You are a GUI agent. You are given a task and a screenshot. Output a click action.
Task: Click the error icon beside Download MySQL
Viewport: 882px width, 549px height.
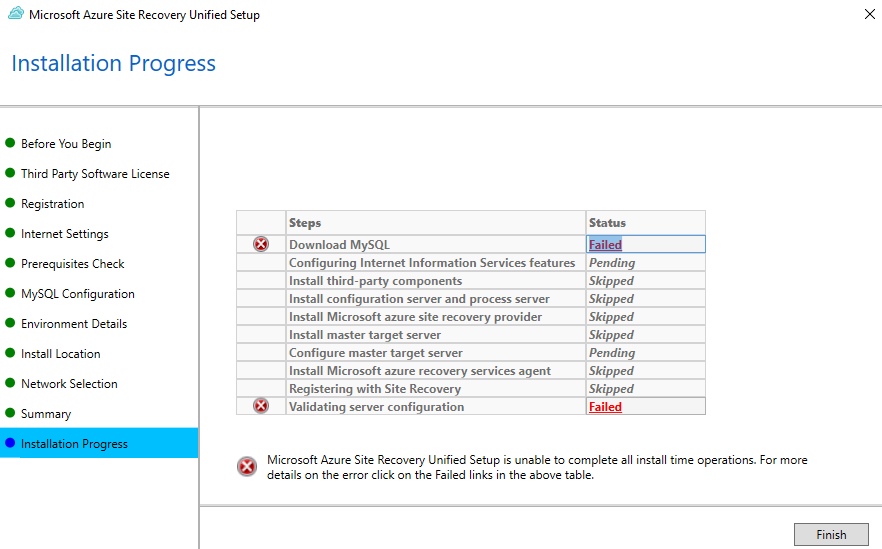pyautogui.click(x=261, y=244)
